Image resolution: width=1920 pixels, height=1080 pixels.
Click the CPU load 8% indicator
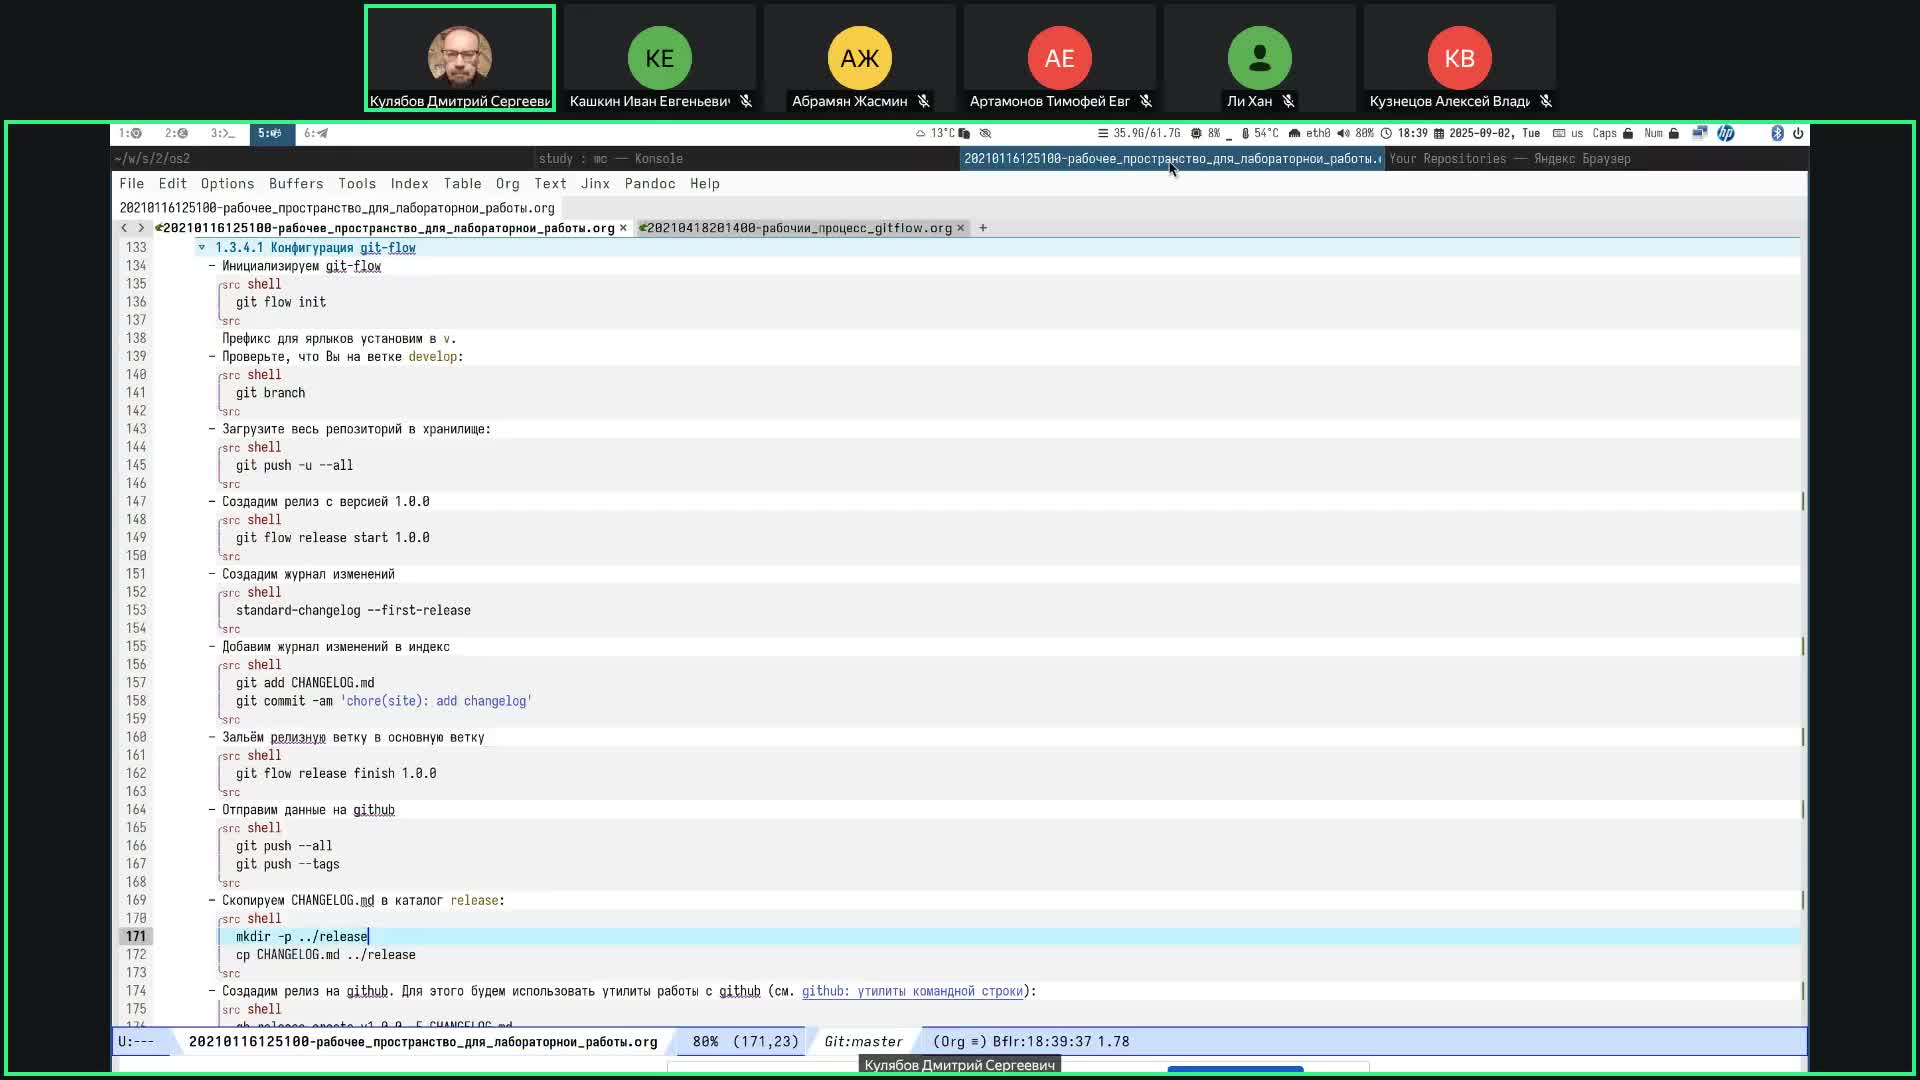point(1205,133)
